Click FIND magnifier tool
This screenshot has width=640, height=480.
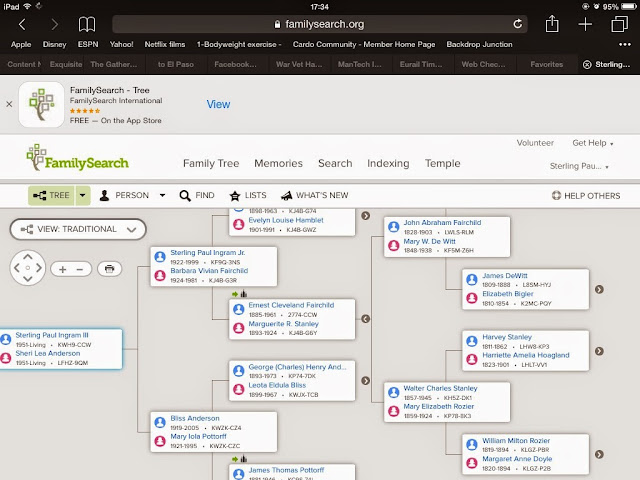click(x=197, y=196)
